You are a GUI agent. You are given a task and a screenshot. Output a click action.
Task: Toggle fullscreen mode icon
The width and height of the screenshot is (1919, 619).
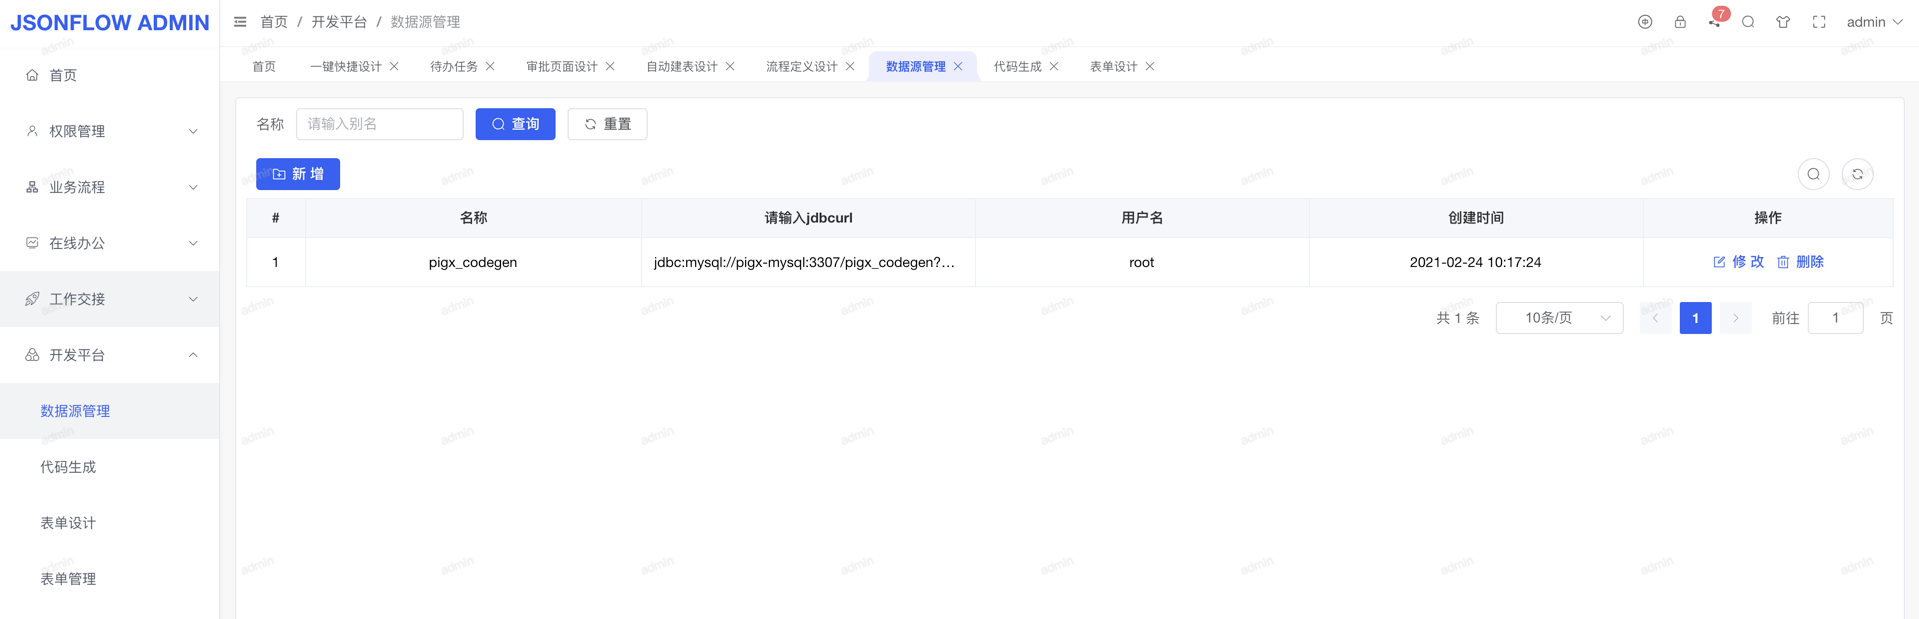(1819, 22)
